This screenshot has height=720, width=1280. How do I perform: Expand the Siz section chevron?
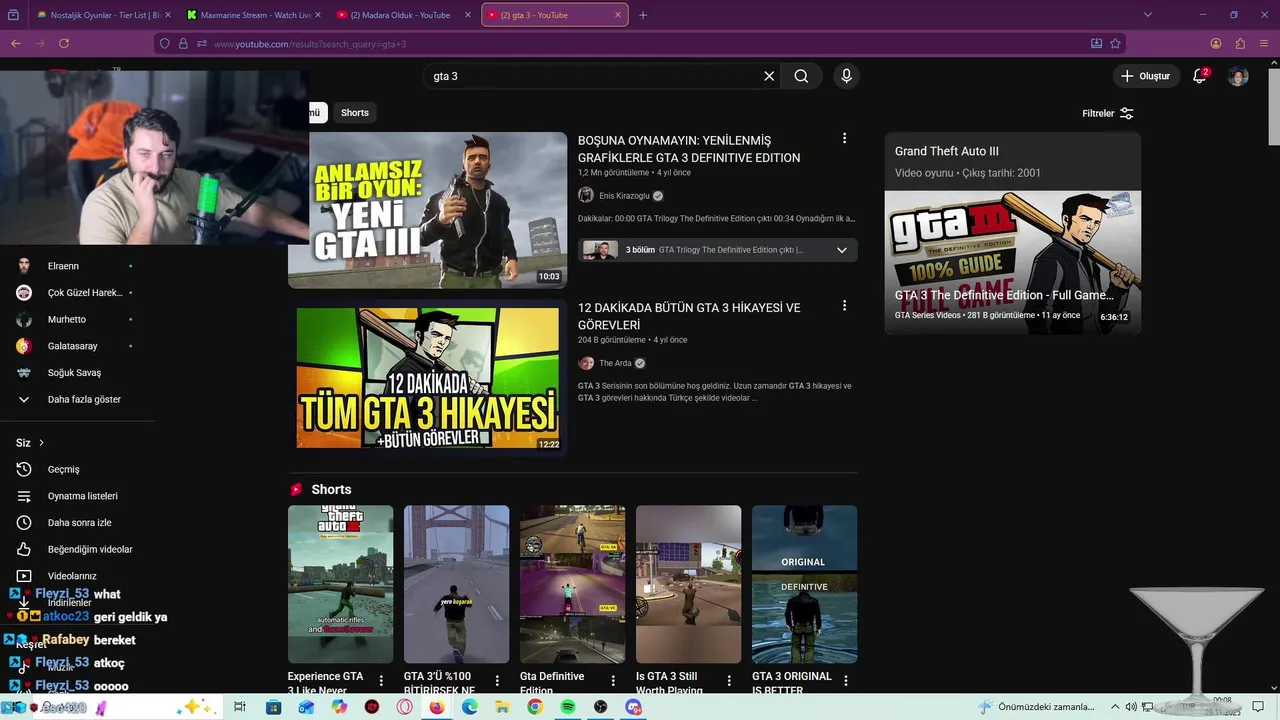(x=41, y=443)
